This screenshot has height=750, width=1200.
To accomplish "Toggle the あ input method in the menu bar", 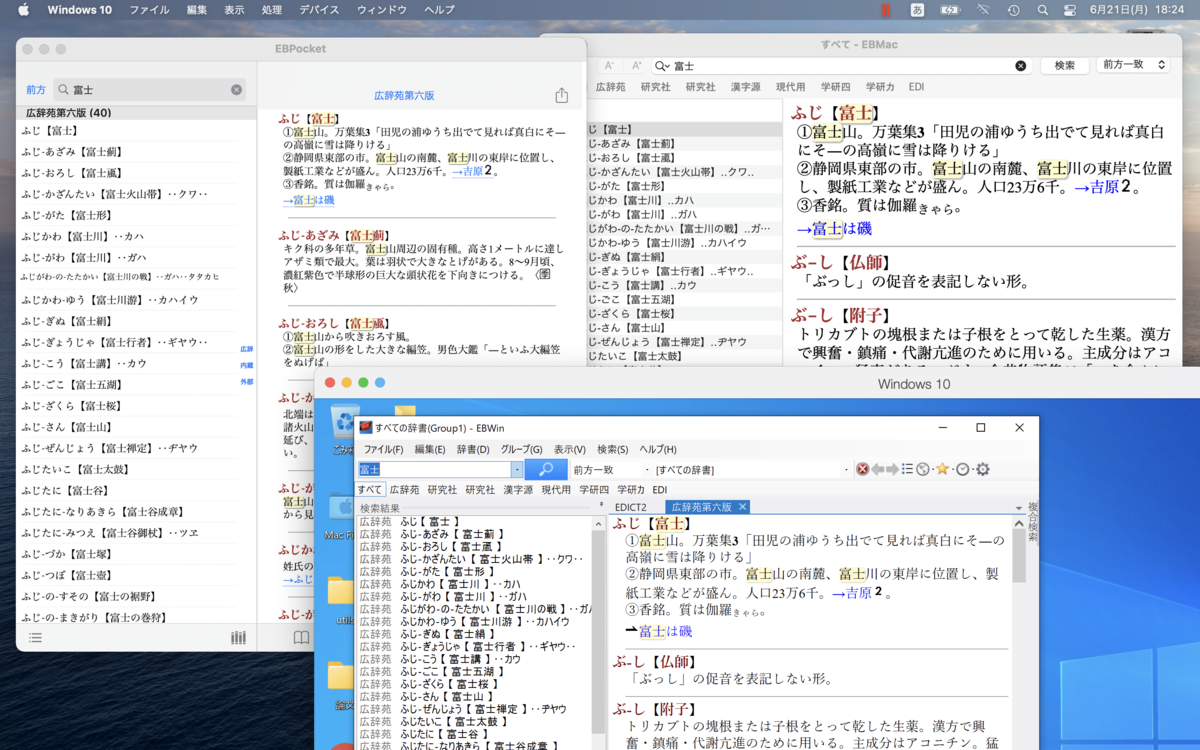I will click(x=917, y=10).
